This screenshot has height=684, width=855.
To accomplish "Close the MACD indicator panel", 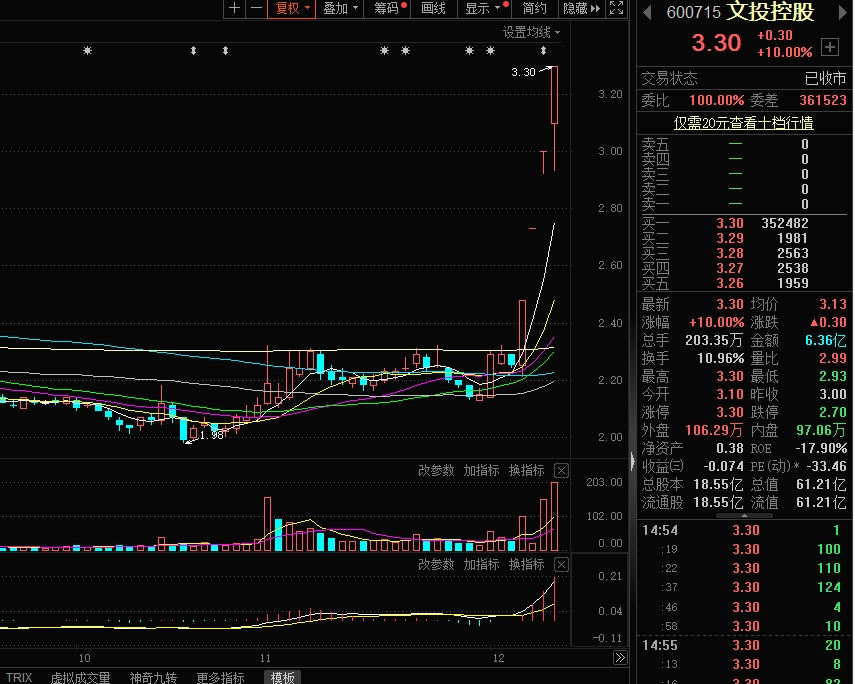I will [561, 565].
